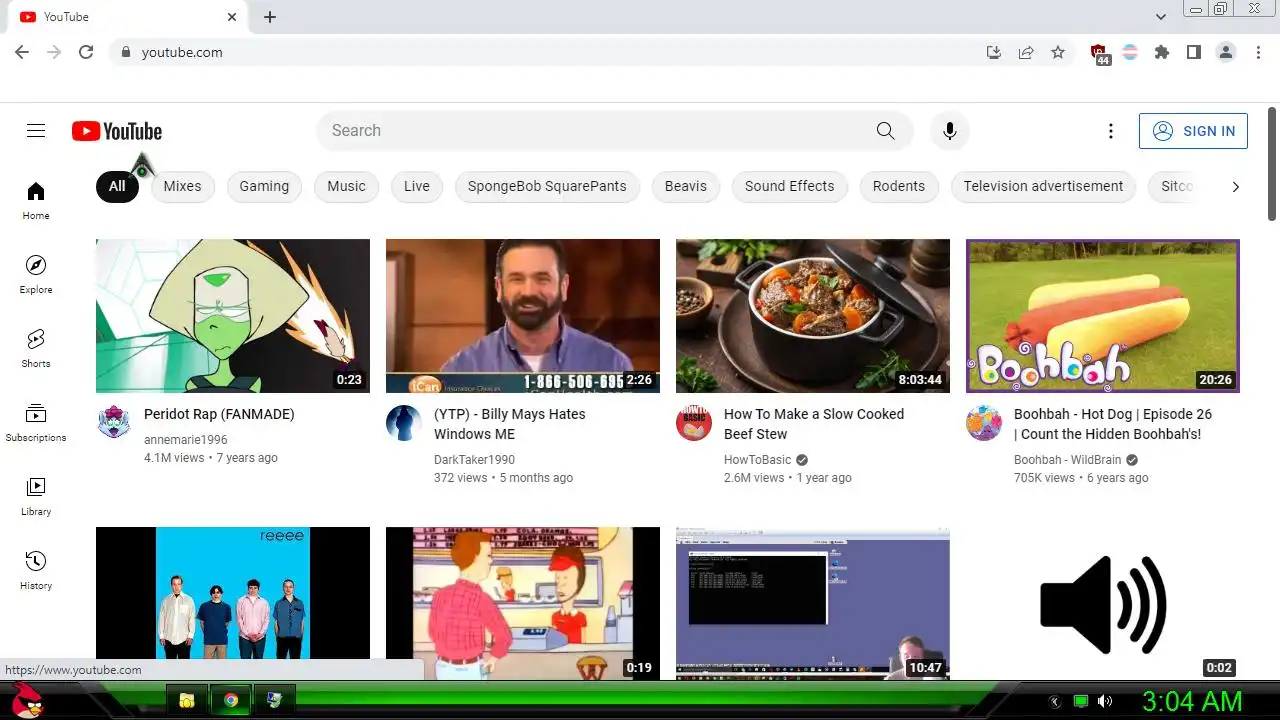Screen dimensions: 1280x720
Task: Open the Boohbah hot dog thumbnail
Action: coord(1103,316)
